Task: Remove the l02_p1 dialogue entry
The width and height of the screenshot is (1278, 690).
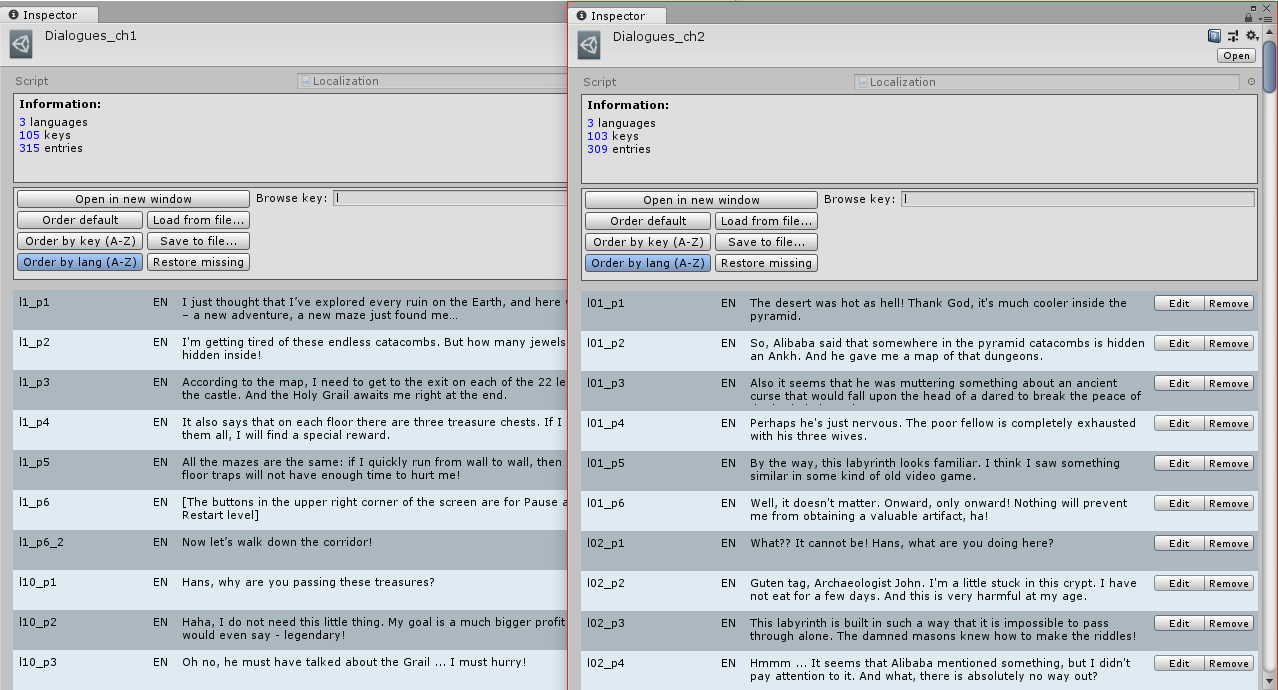Action: pos(1228,543)
